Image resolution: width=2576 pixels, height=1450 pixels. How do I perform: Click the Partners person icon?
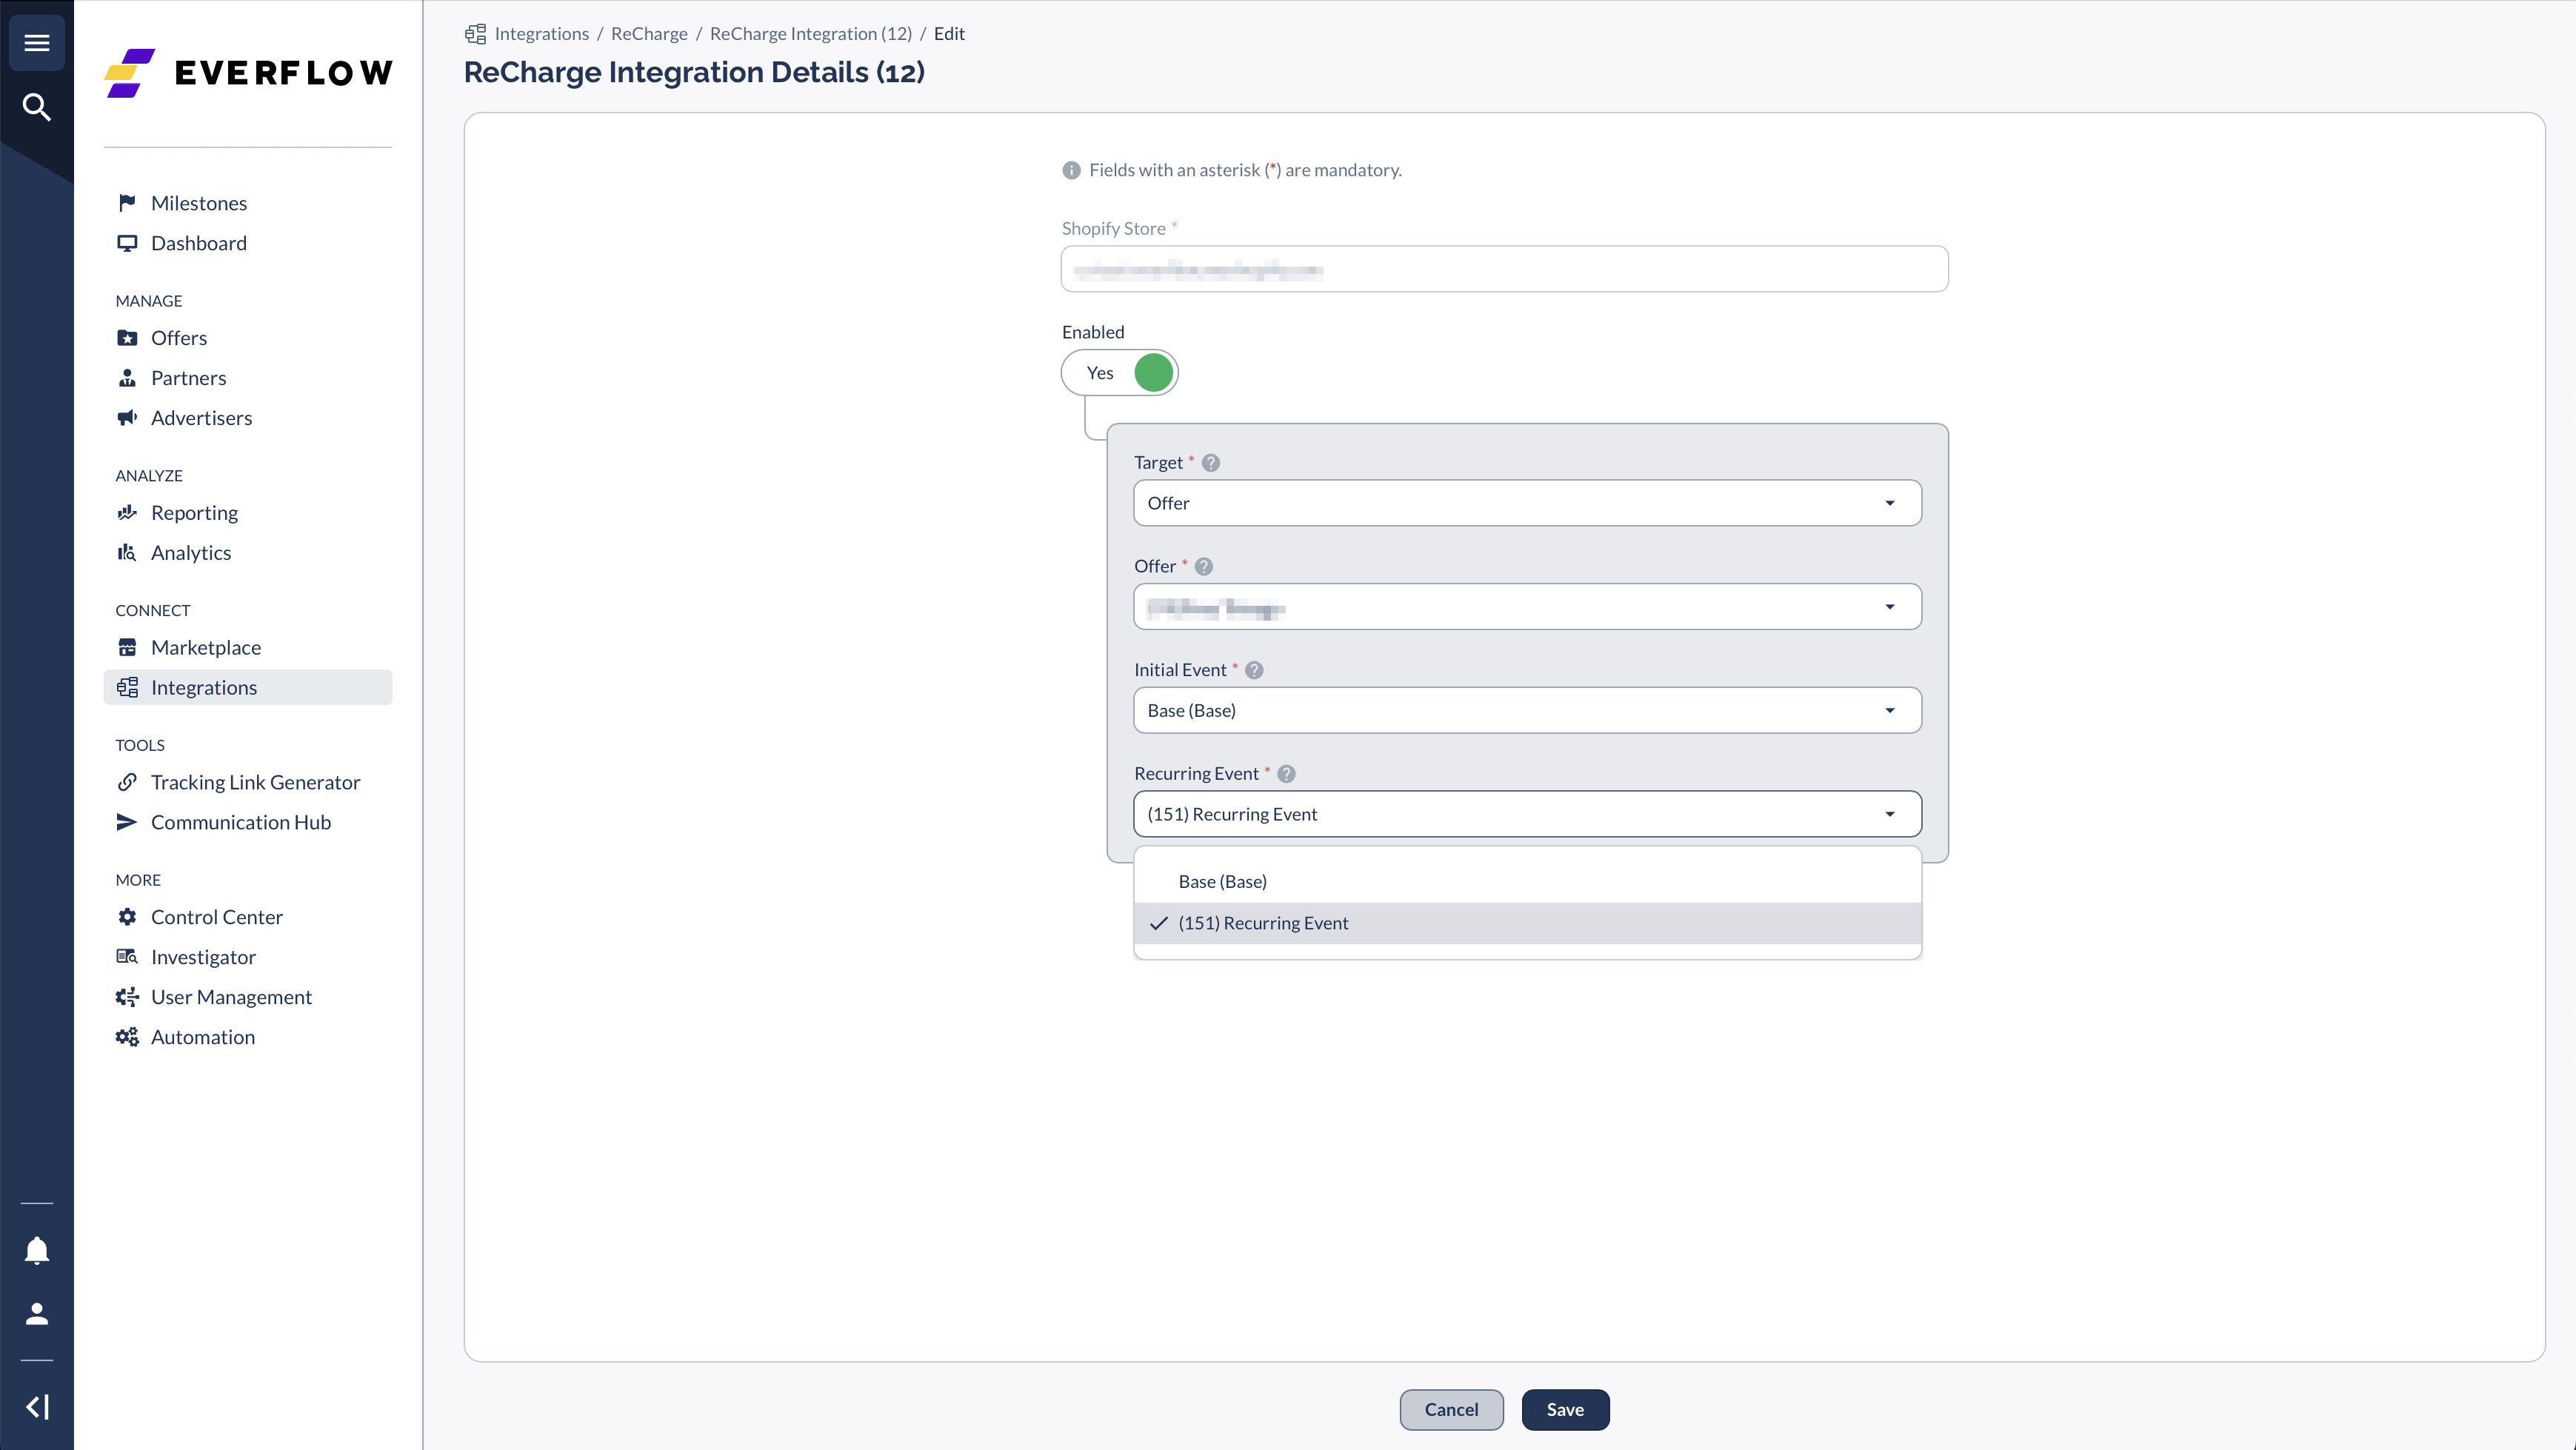[127, 378]
